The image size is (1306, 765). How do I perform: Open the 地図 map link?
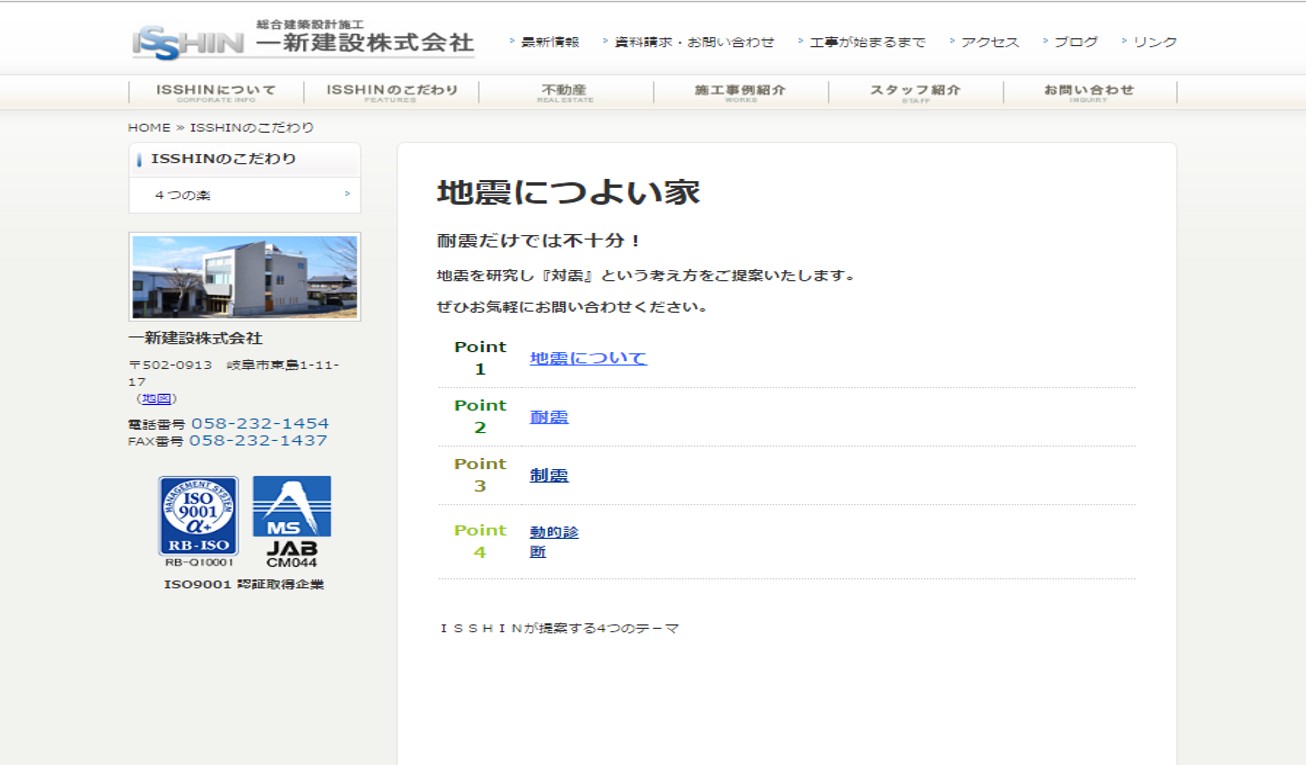[x=156, y=398]
